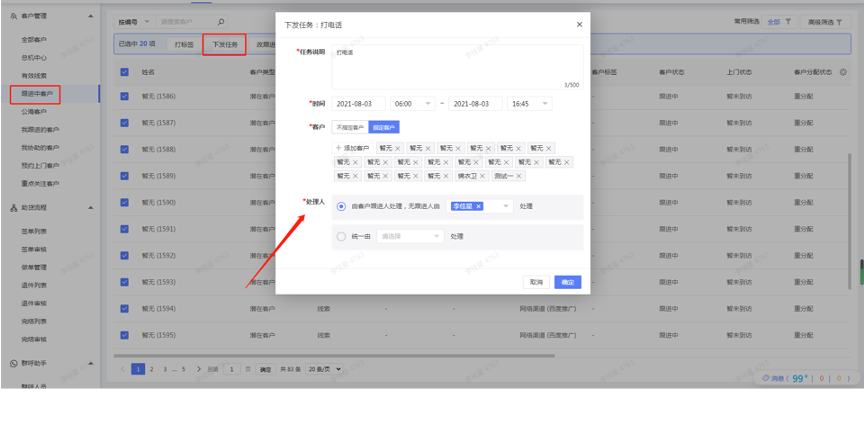Click the page-jump number input
This screenshot has width=864, height=422.
(x=232, y=369)
